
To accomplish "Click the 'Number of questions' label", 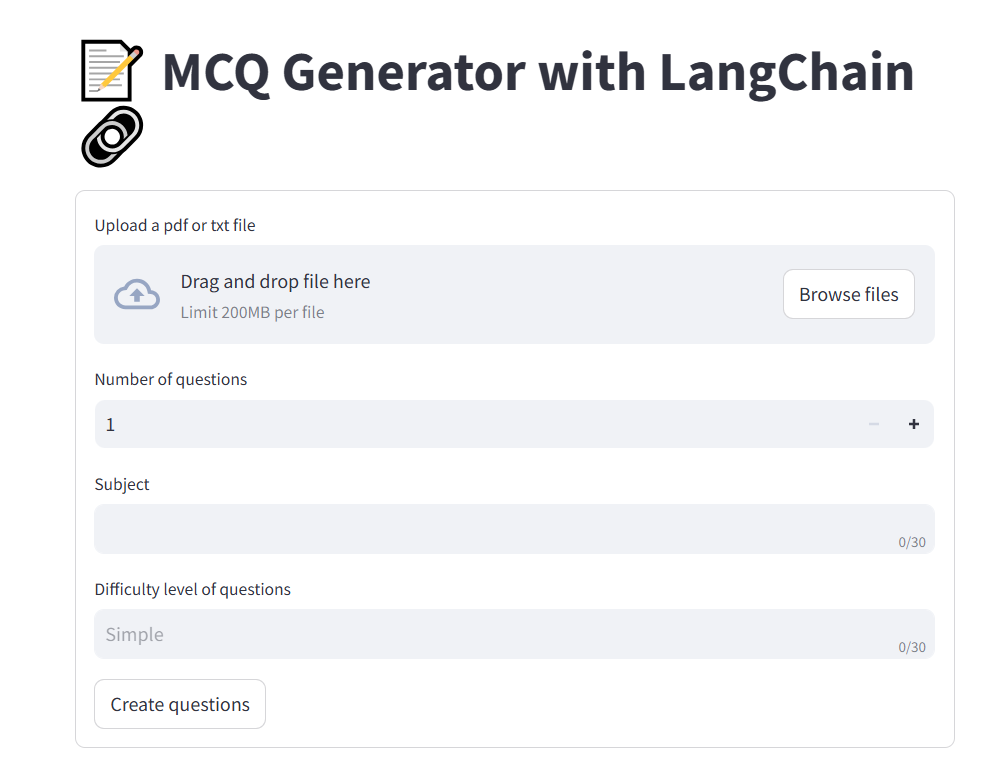I will pos(171,380).
